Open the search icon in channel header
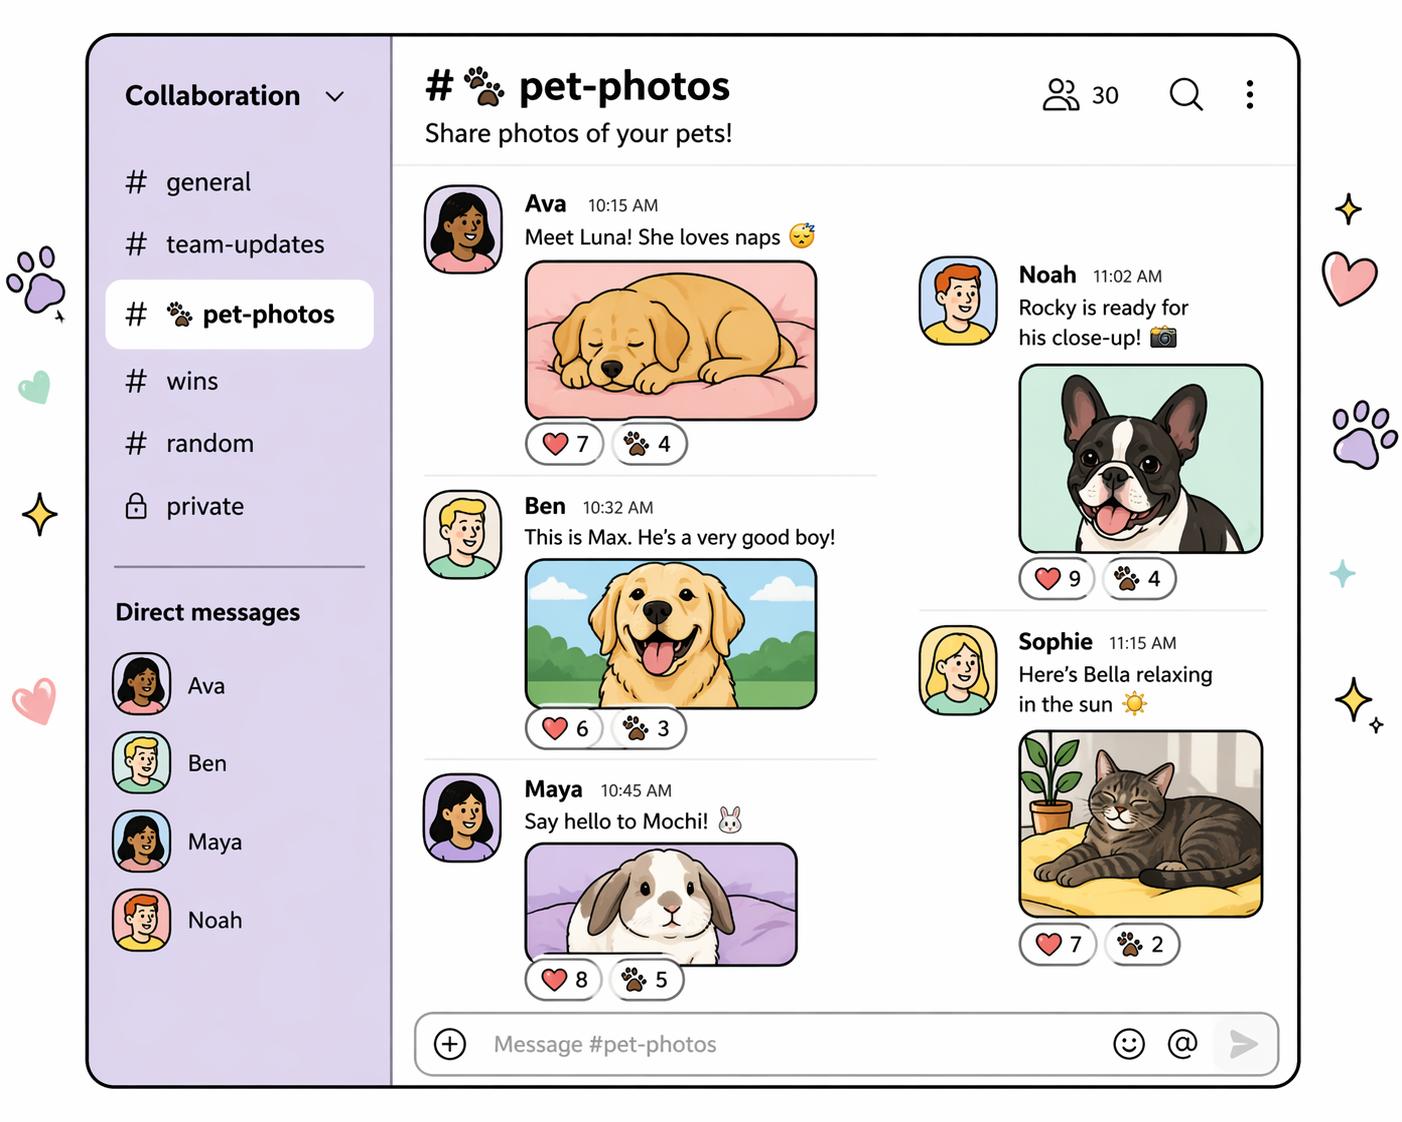 (1185, 95)
